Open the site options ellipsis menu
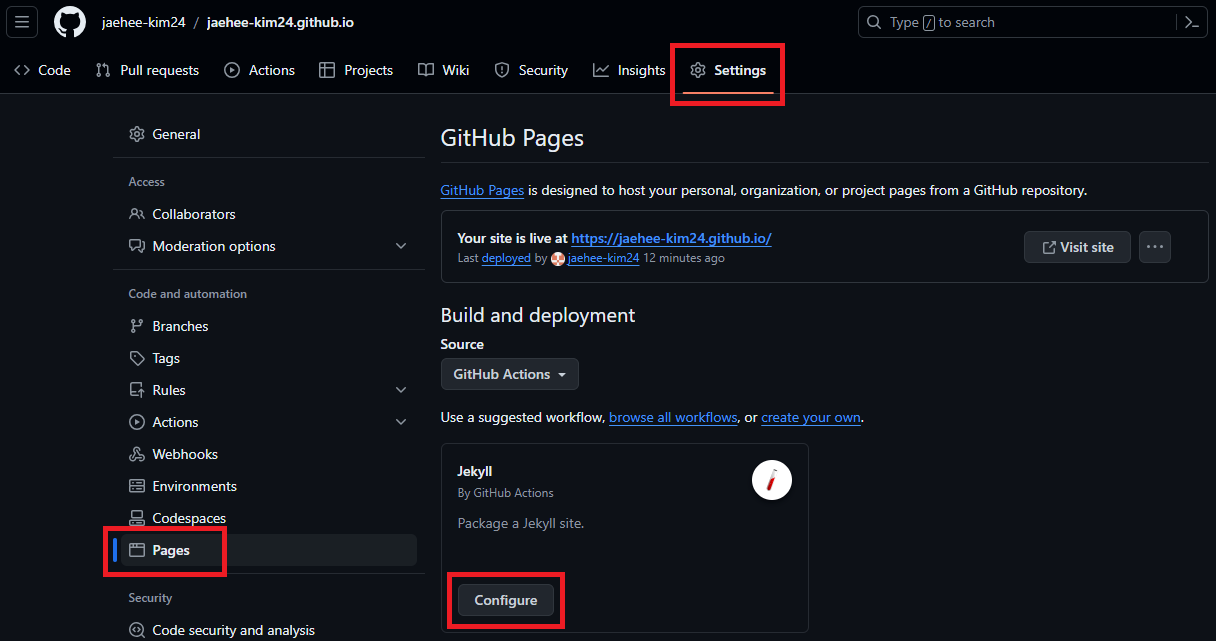Screen dimensions: 1216x641 (1155, 247)
